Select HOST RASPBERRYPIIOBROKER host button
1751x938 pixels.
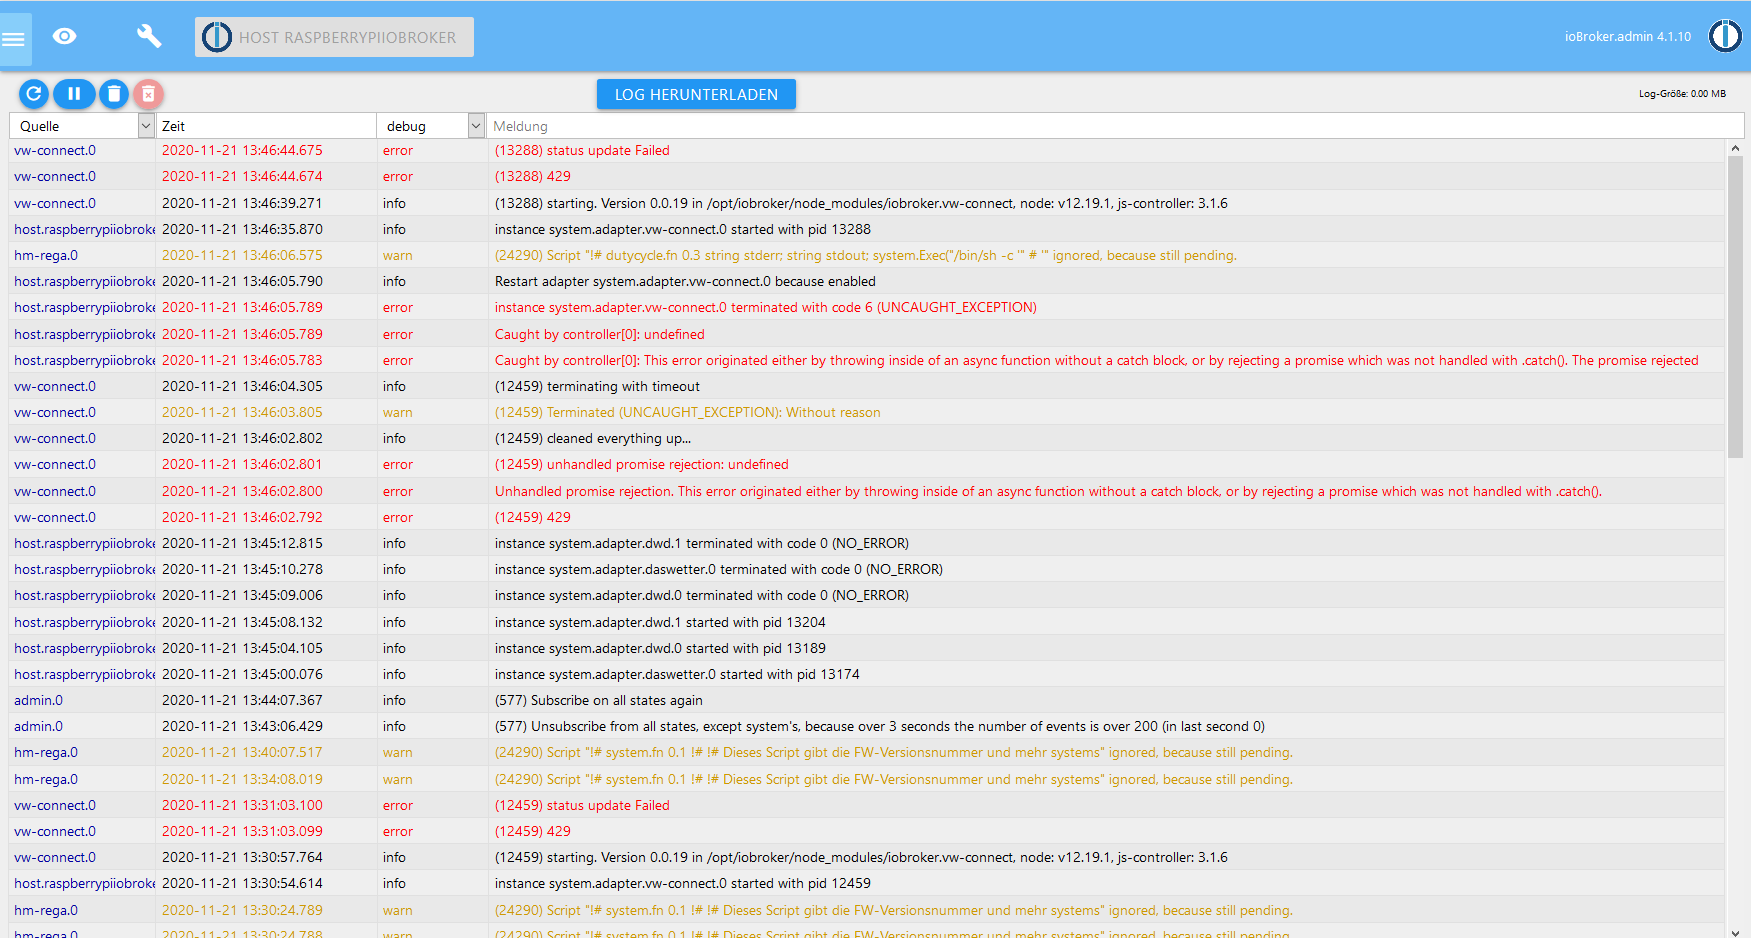tap(334, 37)
